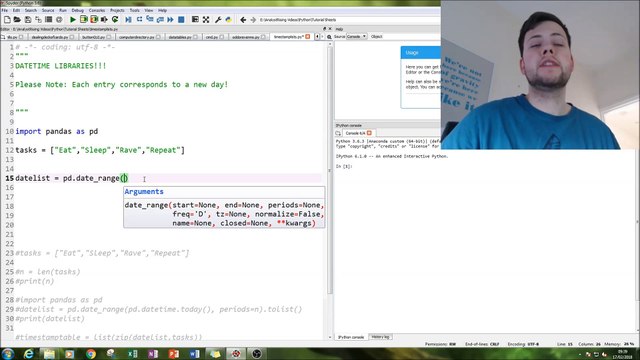Open the Help Source dropdown
The height and width of the screenshot is (360, 640).
356,37
